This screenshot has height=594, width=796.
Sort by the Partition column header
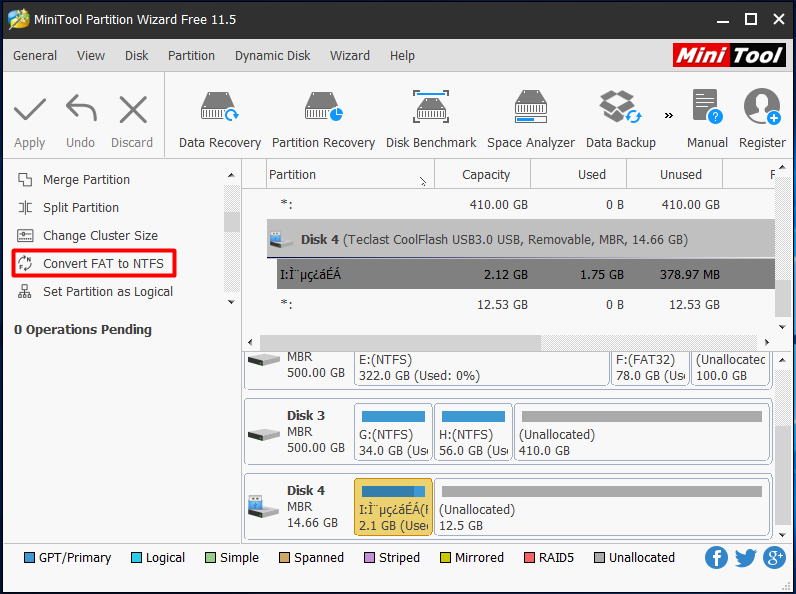[350, 175]
